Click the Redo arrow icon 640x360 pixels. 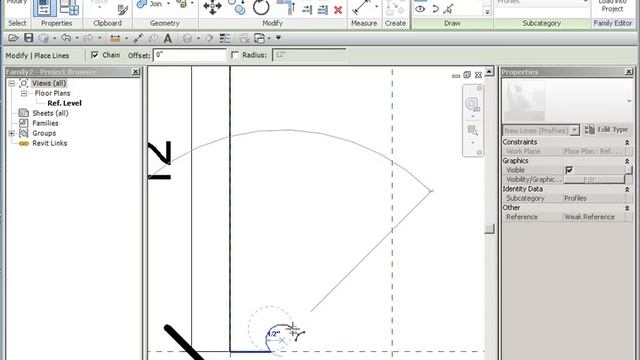tap(88, 38)
